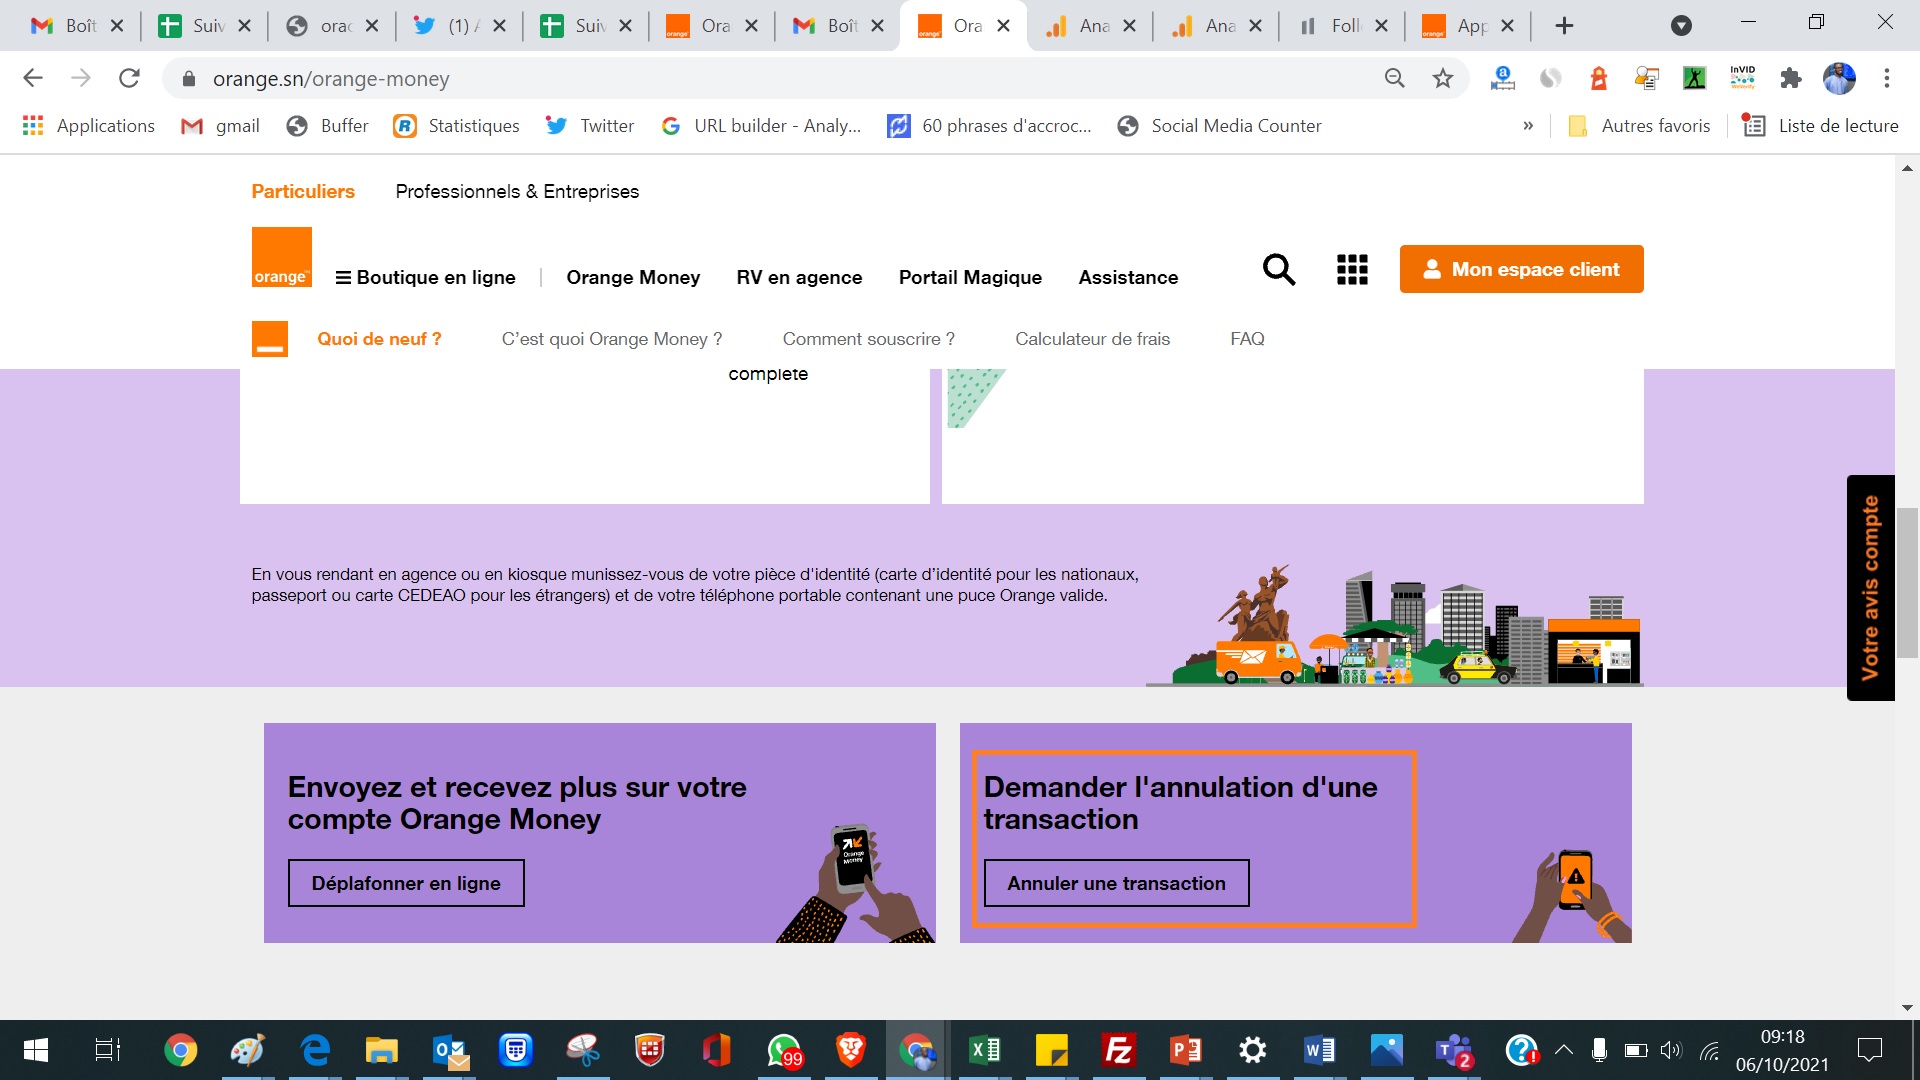Open the Applications bookmark shortcut

pos(89,126)
